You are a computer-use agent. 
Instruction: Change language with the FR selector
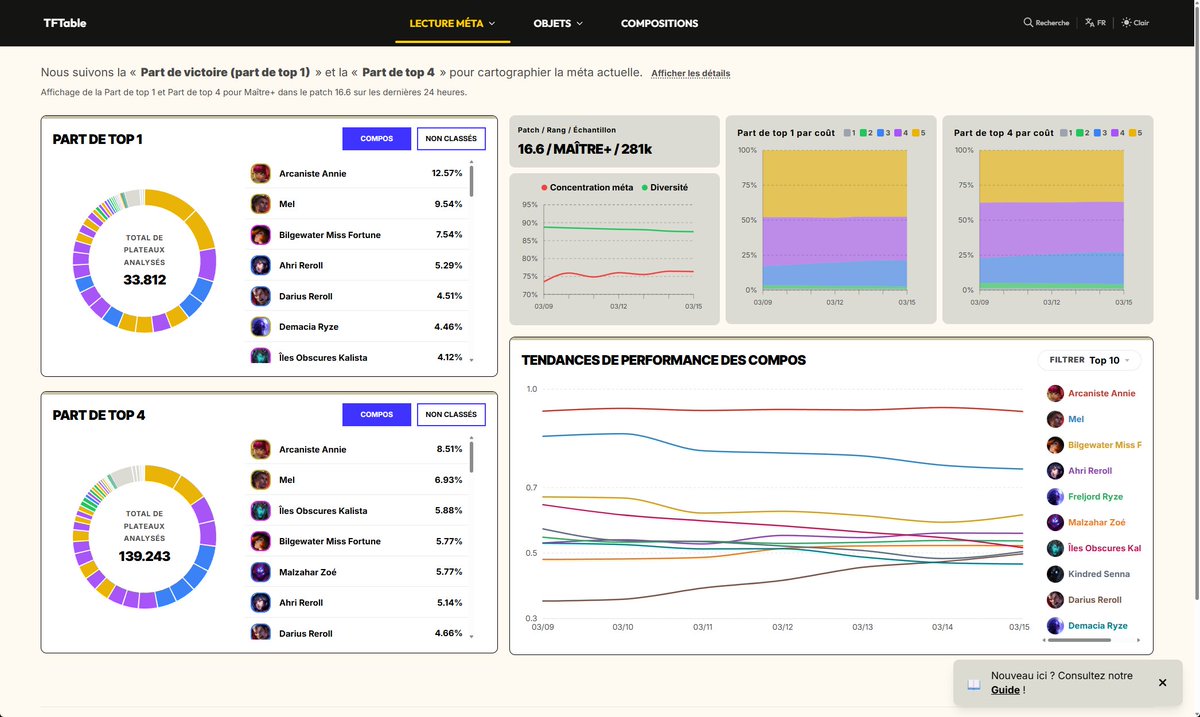(1095, 23)
